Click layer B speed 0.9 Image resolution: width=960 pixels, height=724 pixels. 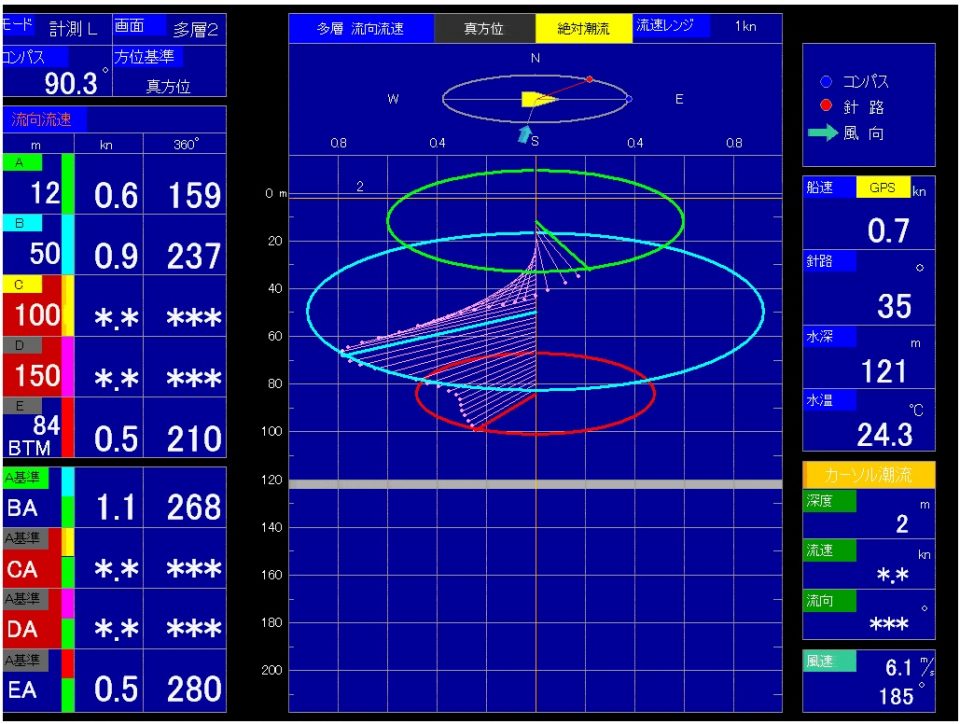(116, 256)
